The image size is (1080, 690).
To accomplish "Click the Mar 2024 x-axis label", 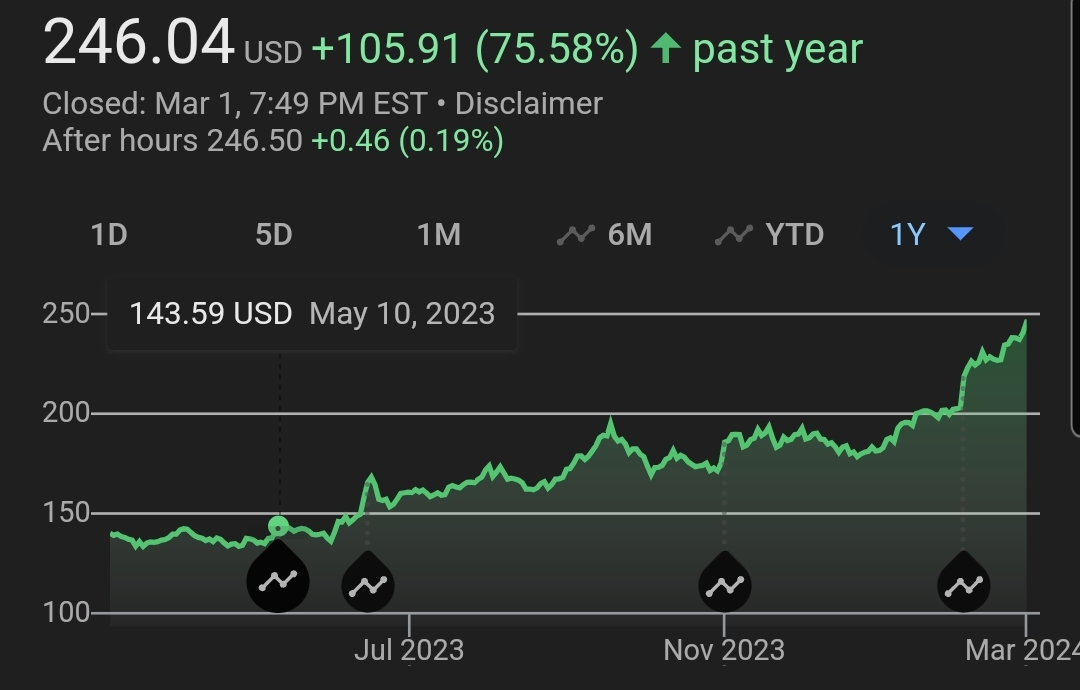I will [1021, 651].
